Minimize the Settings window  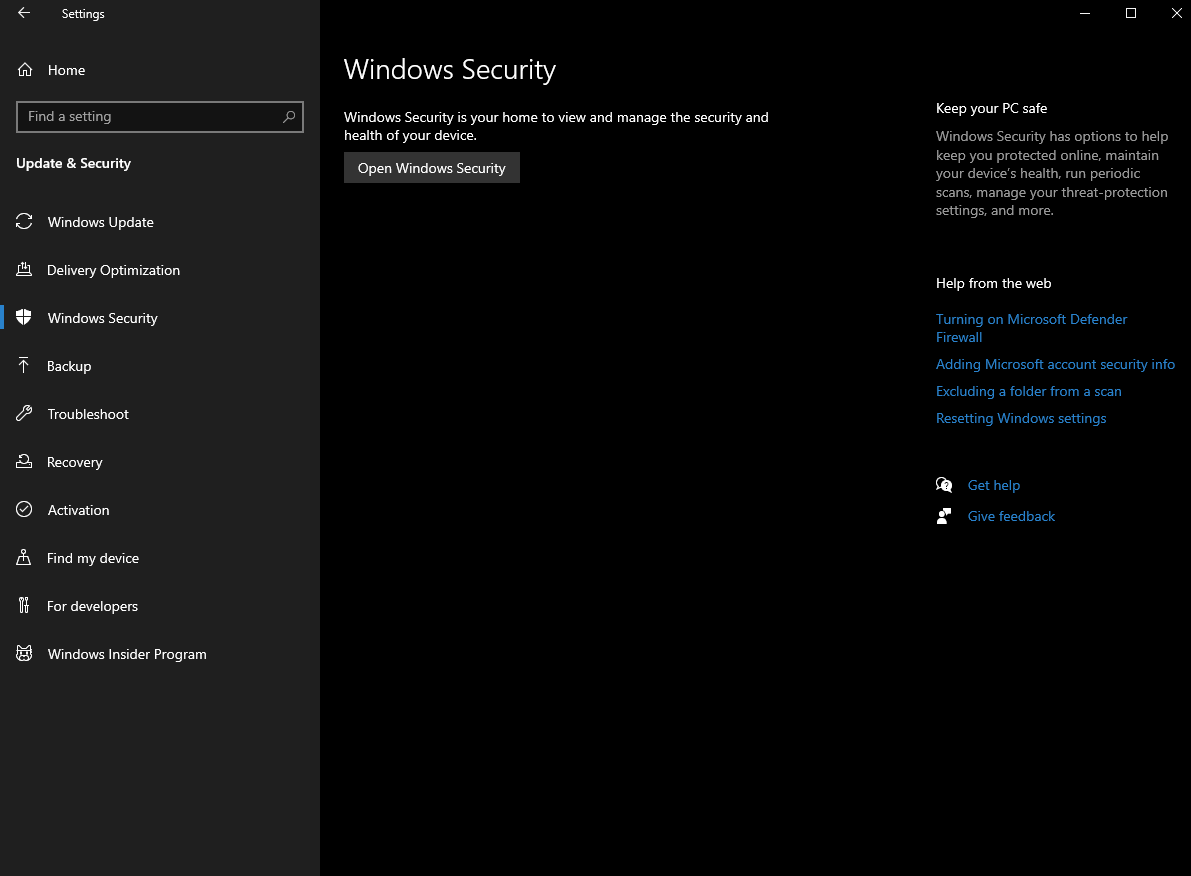pyautogui.click(x=1085, y=13)
